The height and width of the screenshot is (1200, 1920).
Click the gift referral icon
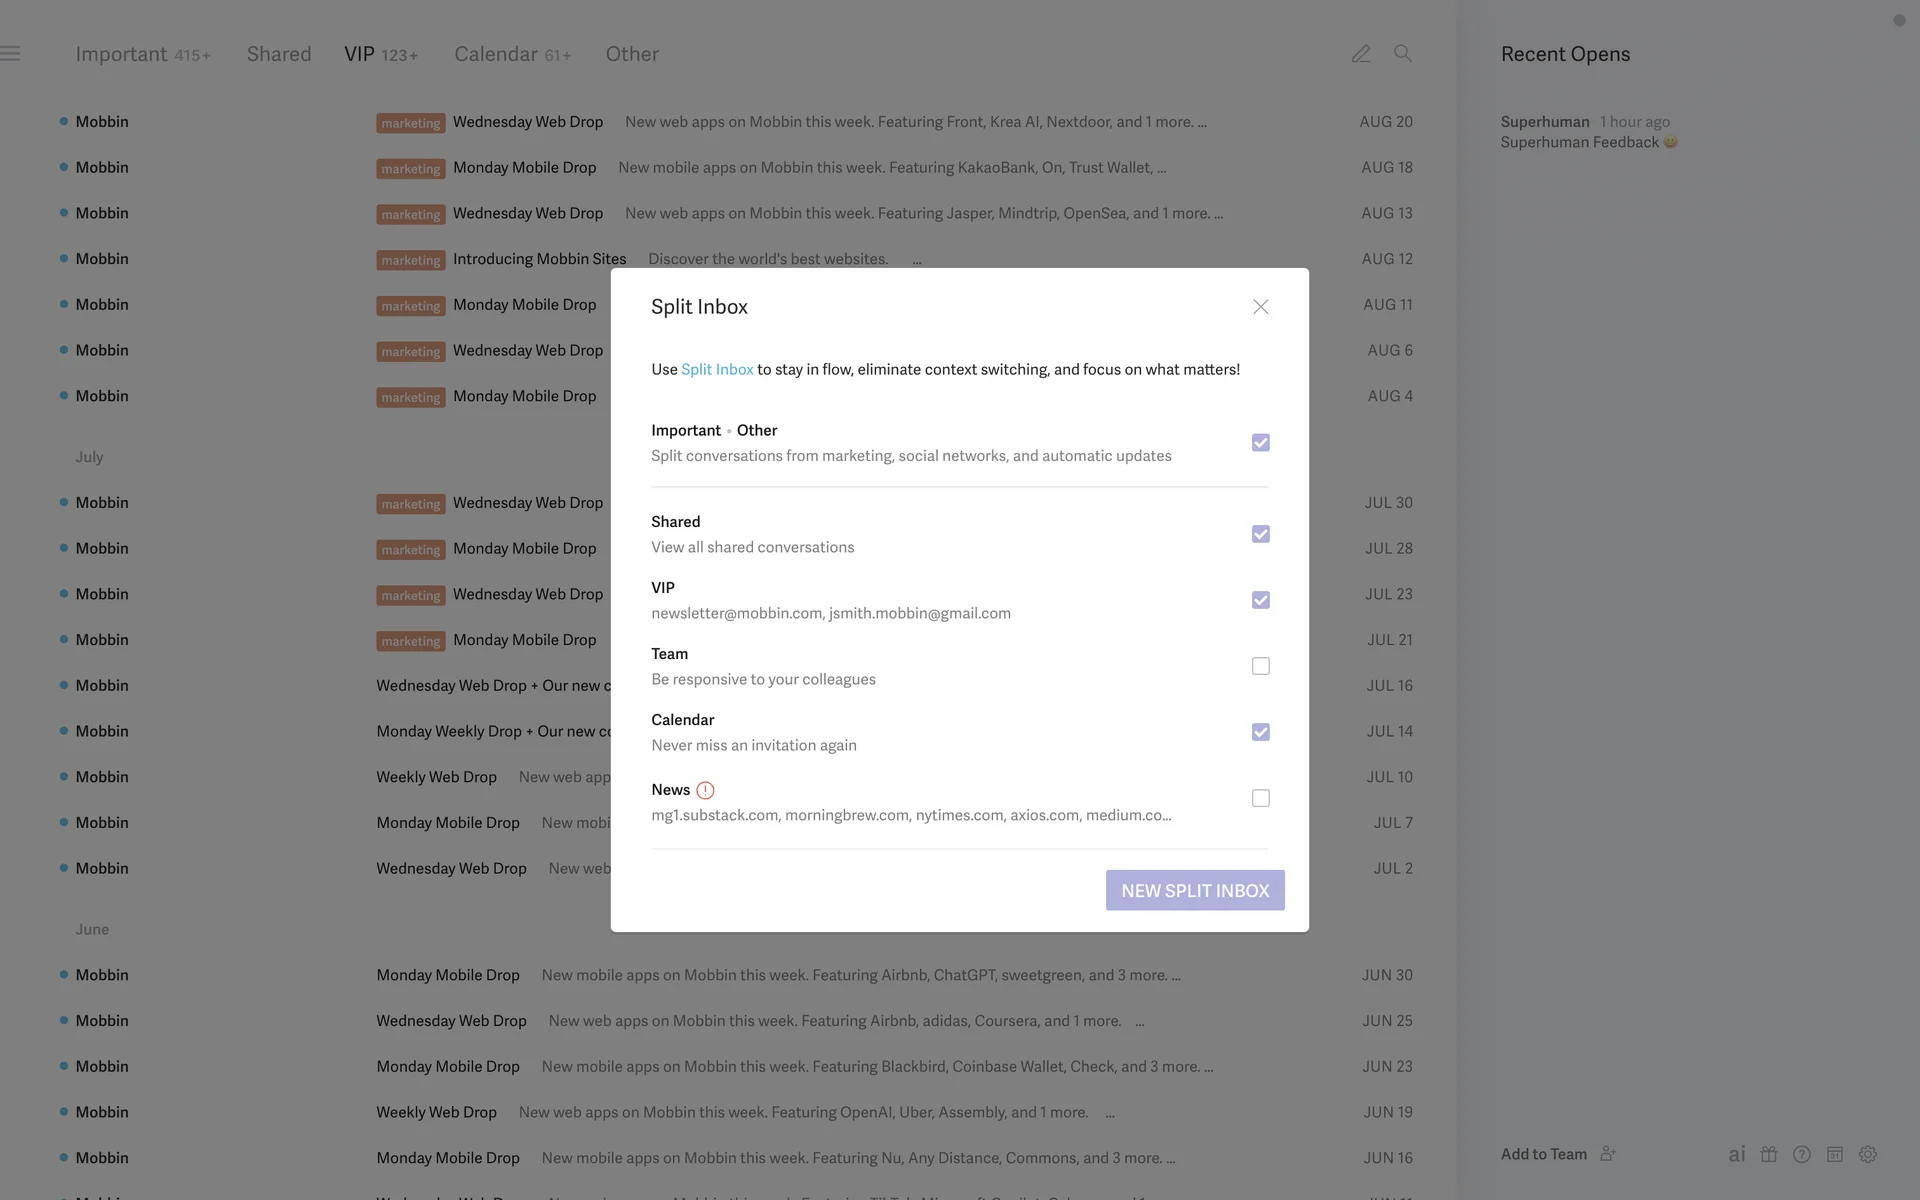pyautogui.click(x=1769, y=1154)
